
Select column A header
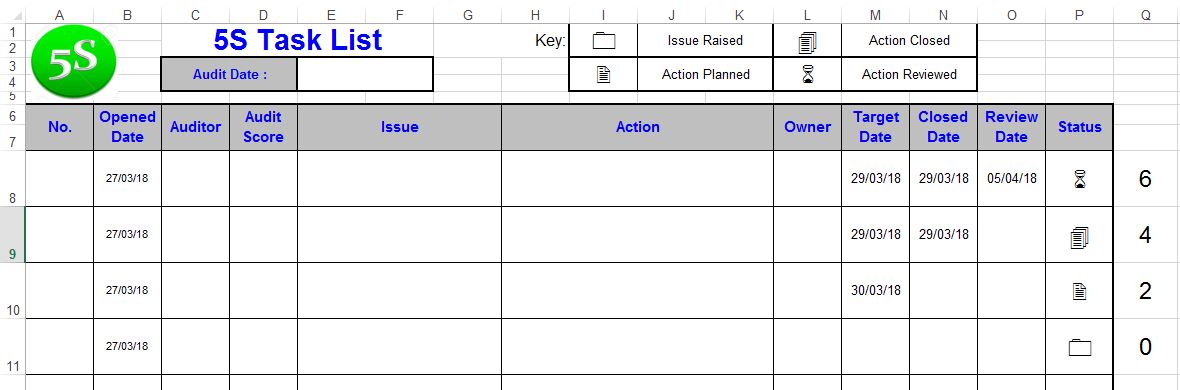(x=59, y=15)
